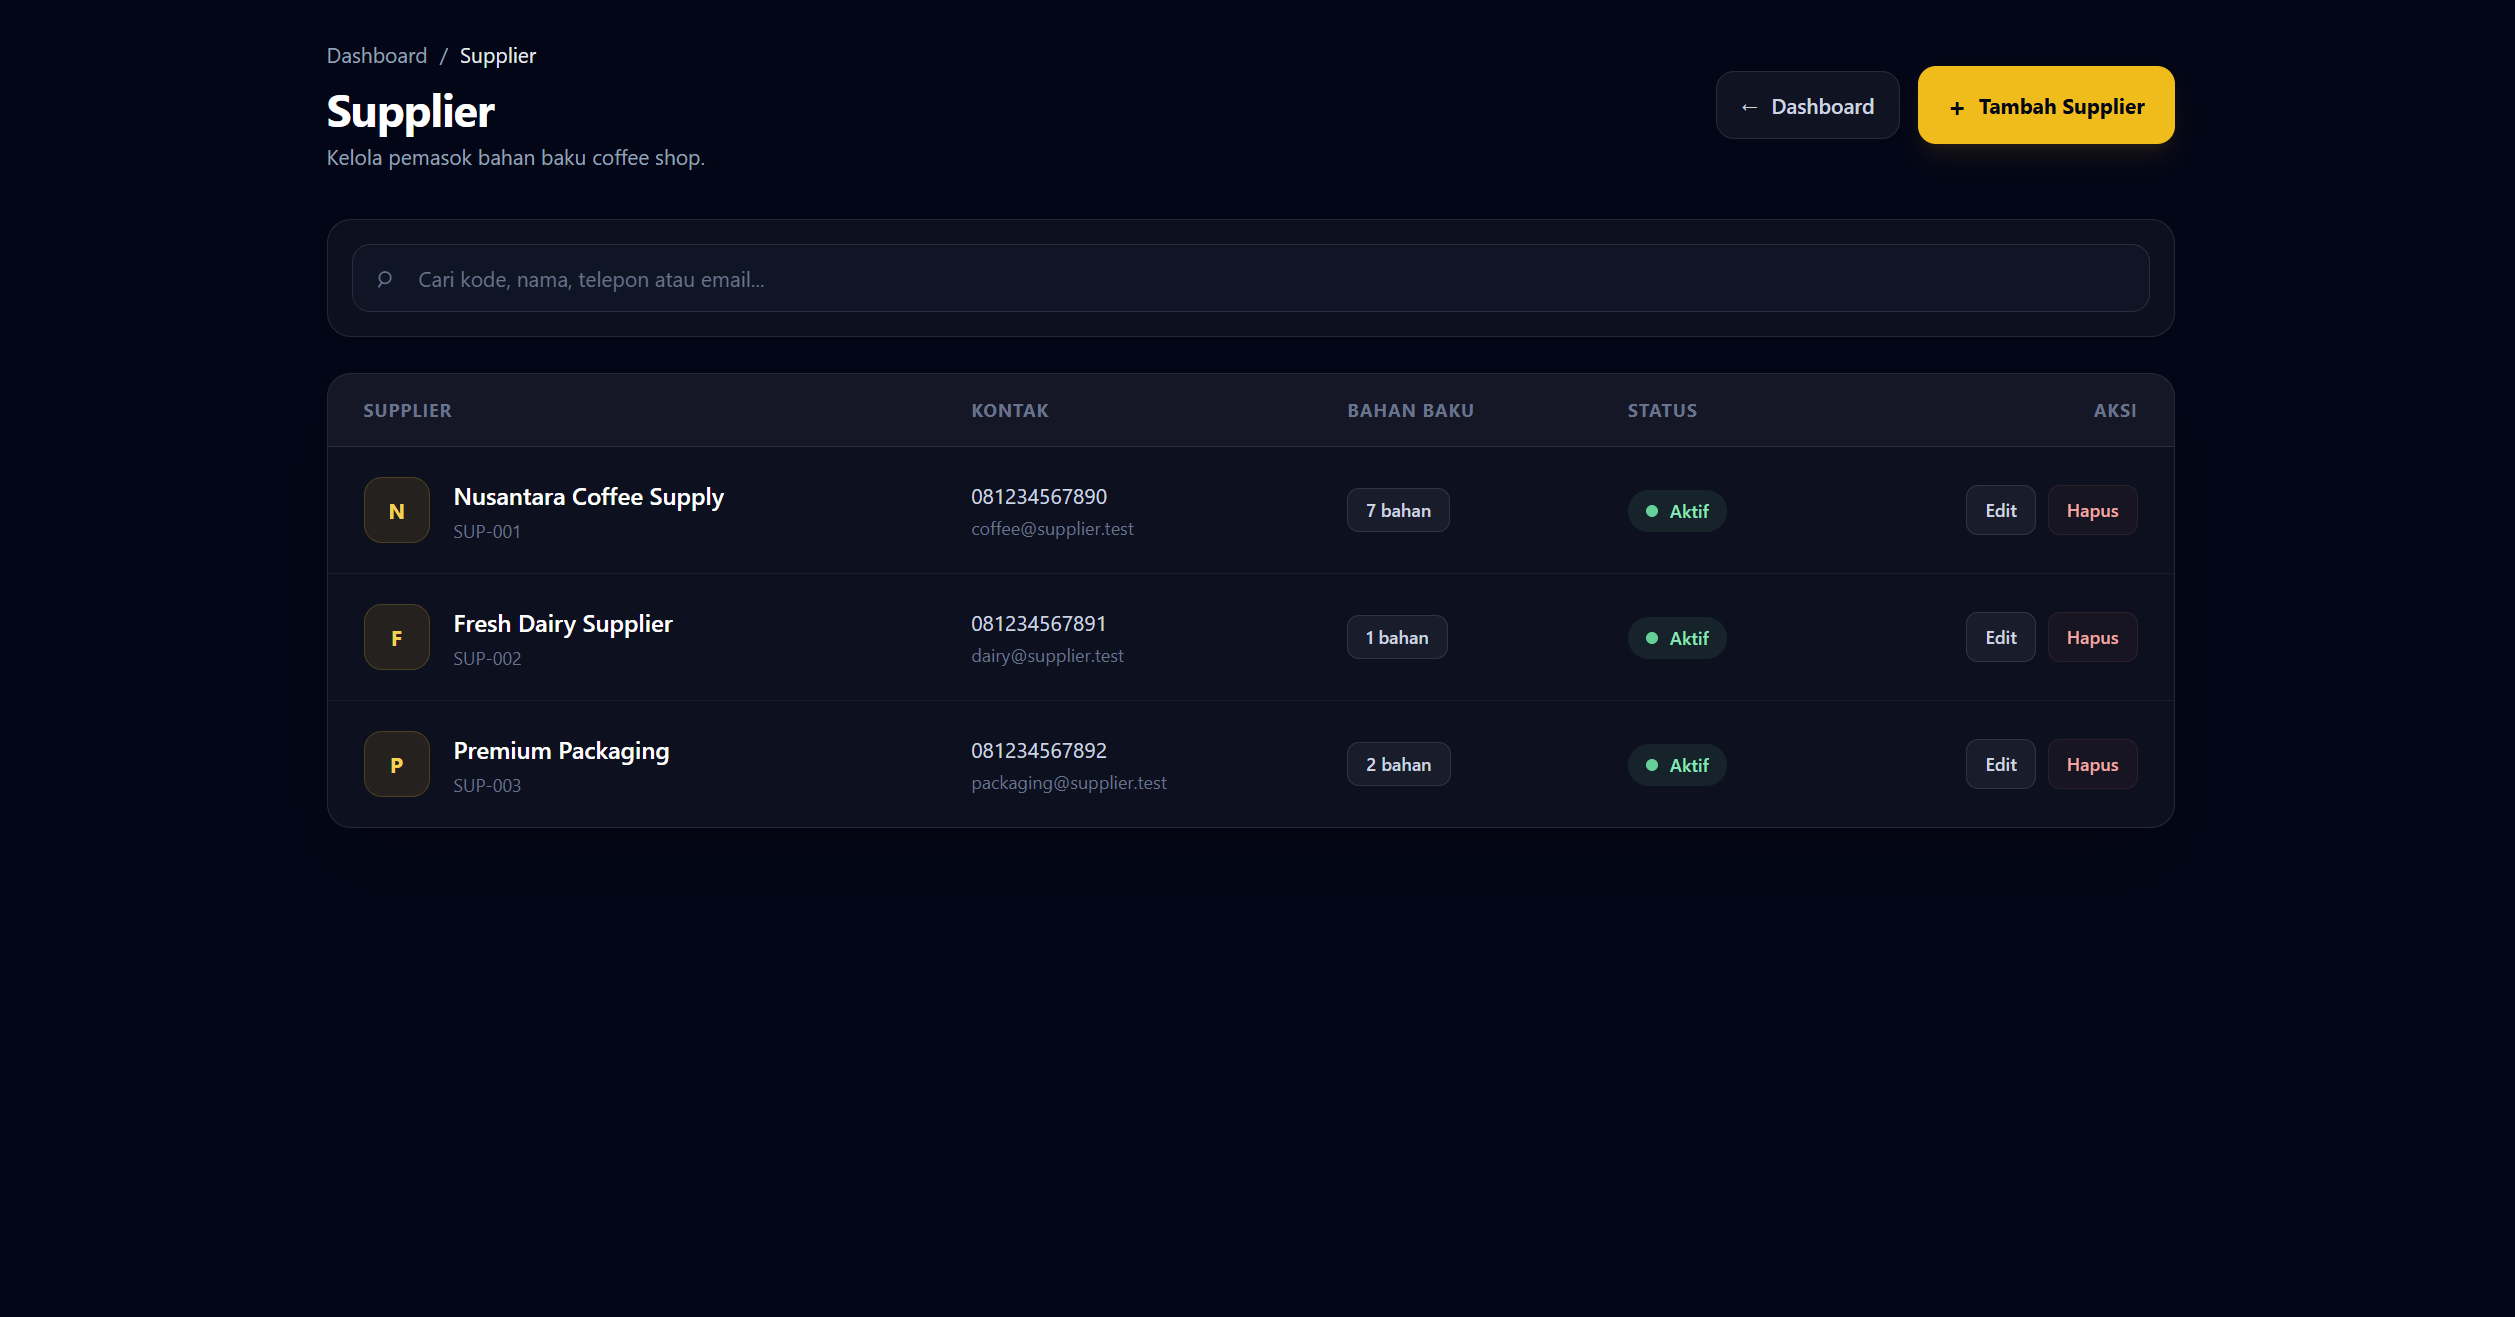Click the BAHAN BAKU column header
The image size is (2515, 1317).
click(x=1410, y=411)
